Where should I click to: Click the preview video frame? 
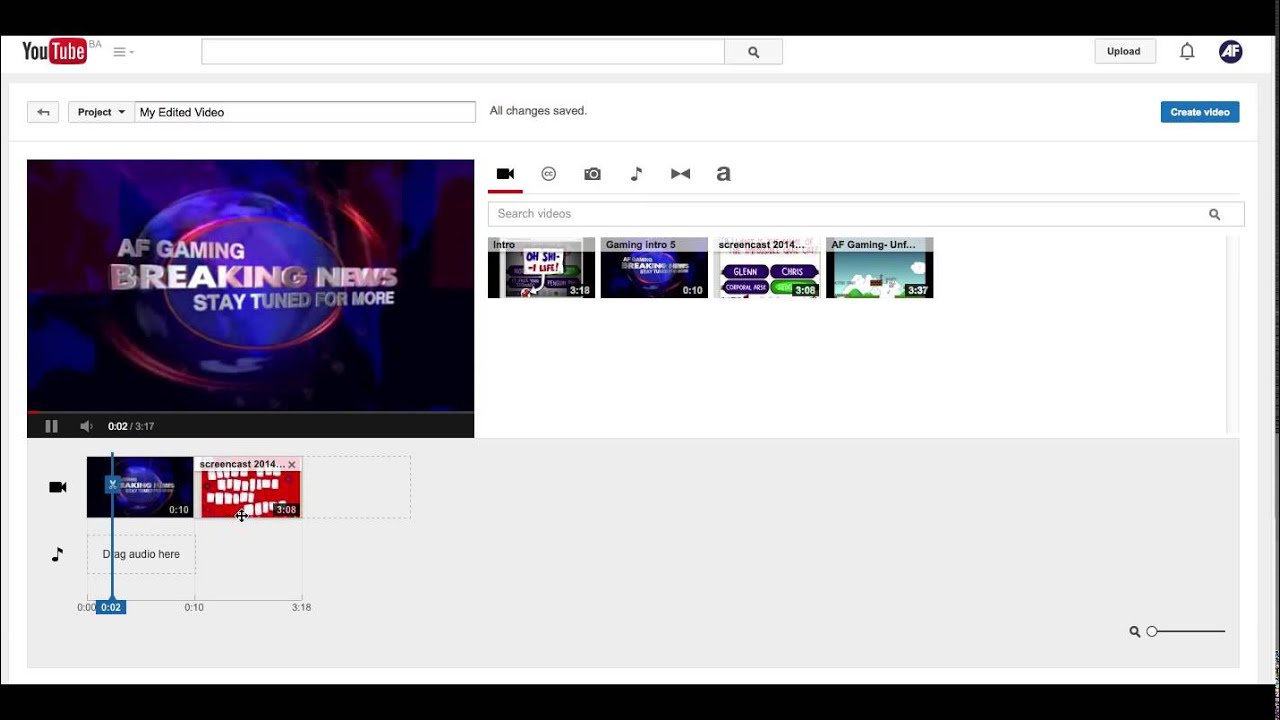pos(250,285)
